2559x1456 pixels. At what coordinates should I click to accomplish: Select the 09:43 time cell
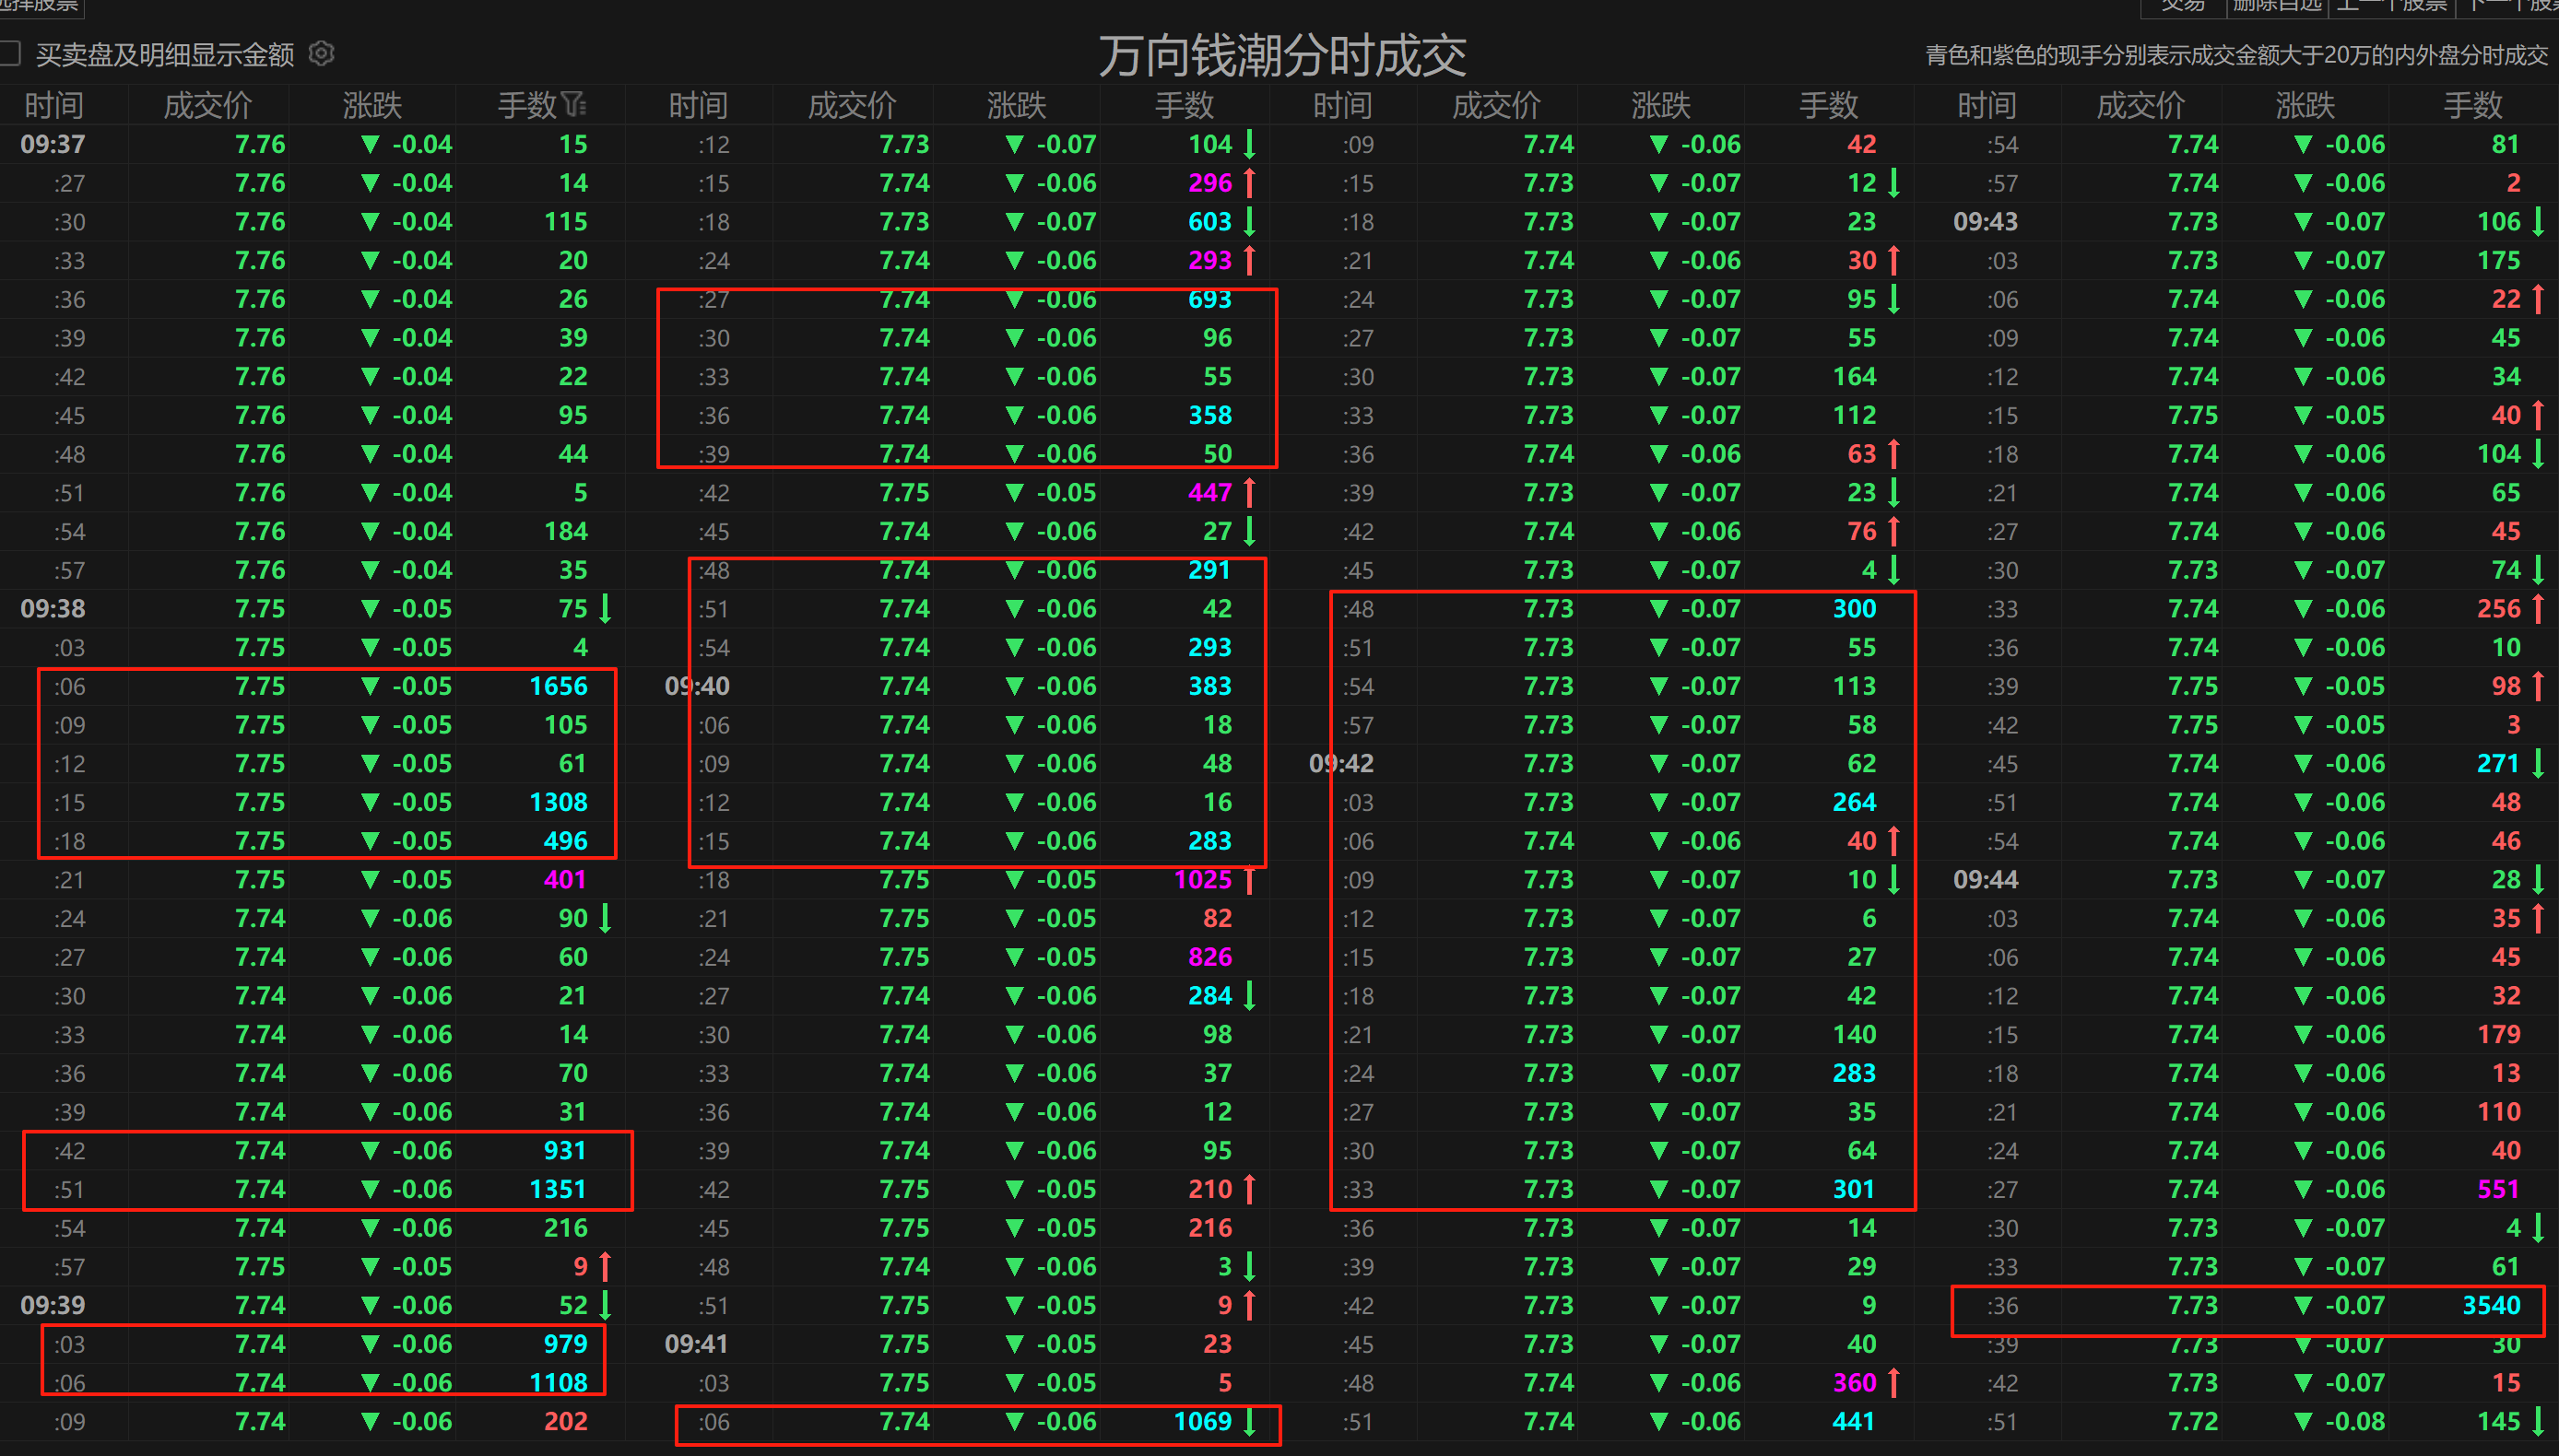1985,221
